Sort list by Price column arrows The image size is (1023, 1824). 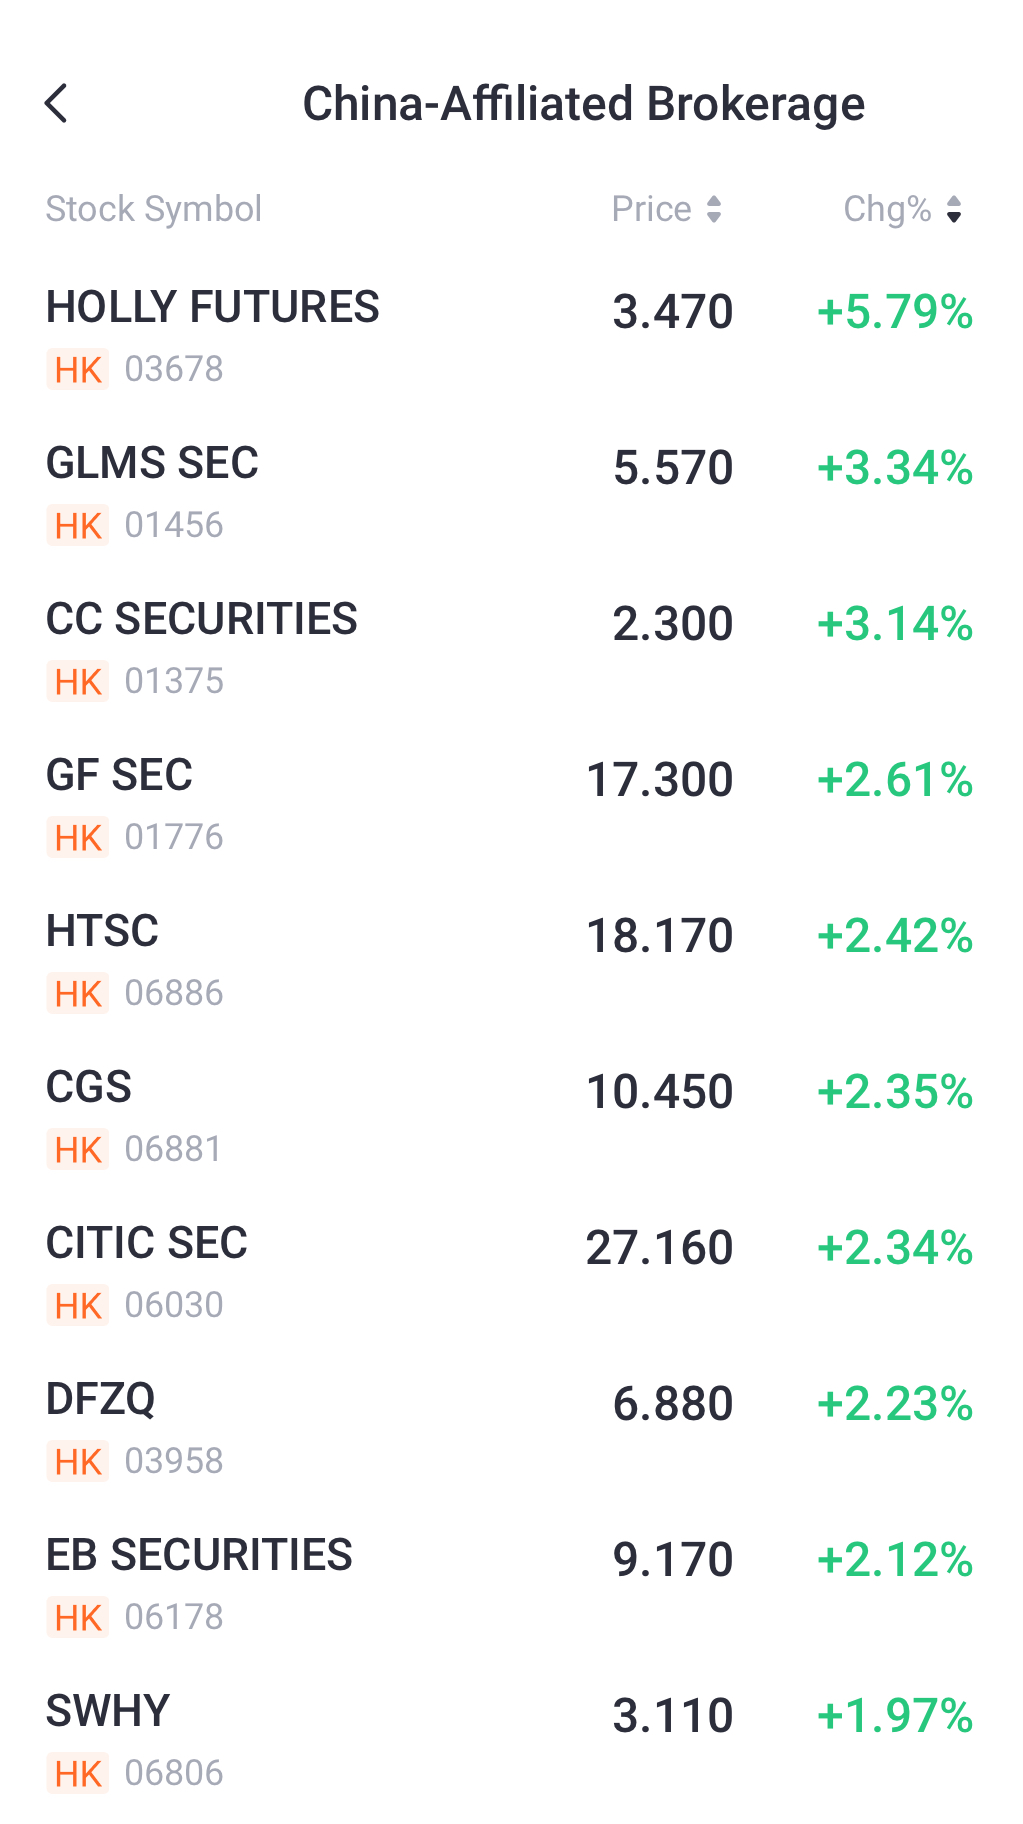[x=714, y=209]
